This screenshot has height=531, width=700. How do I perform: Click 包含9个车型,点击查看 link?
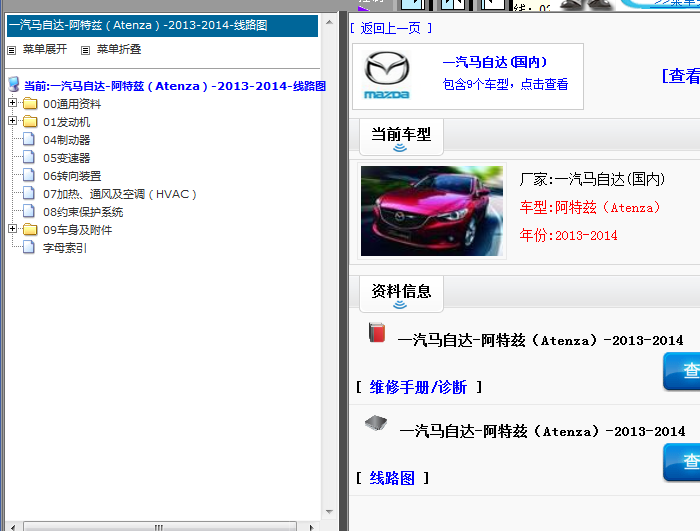(x=505, y=84)
